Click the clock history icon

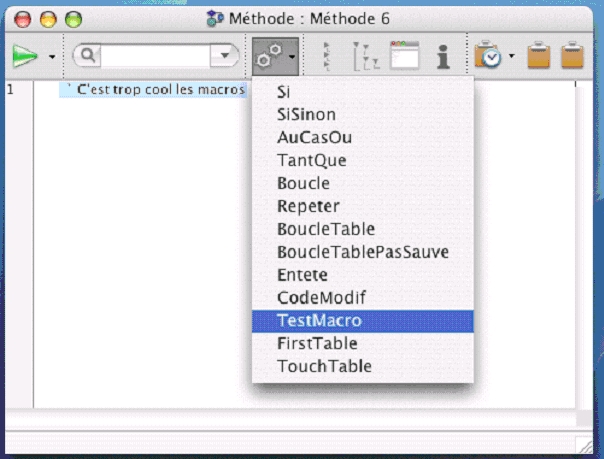pyautogui.click(x=488, y=57)
